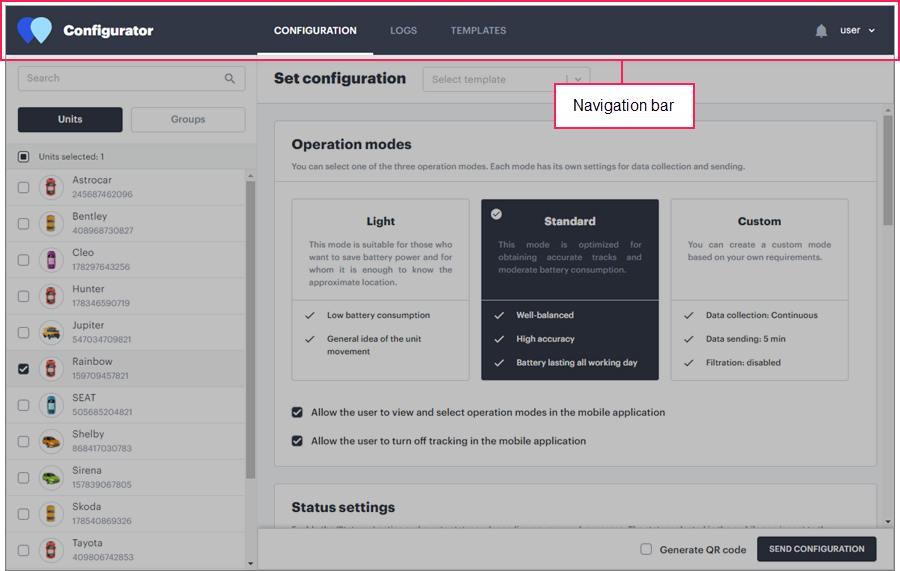
Task: Toggle the Units selected master checkbox
Action: click(24, 157)
